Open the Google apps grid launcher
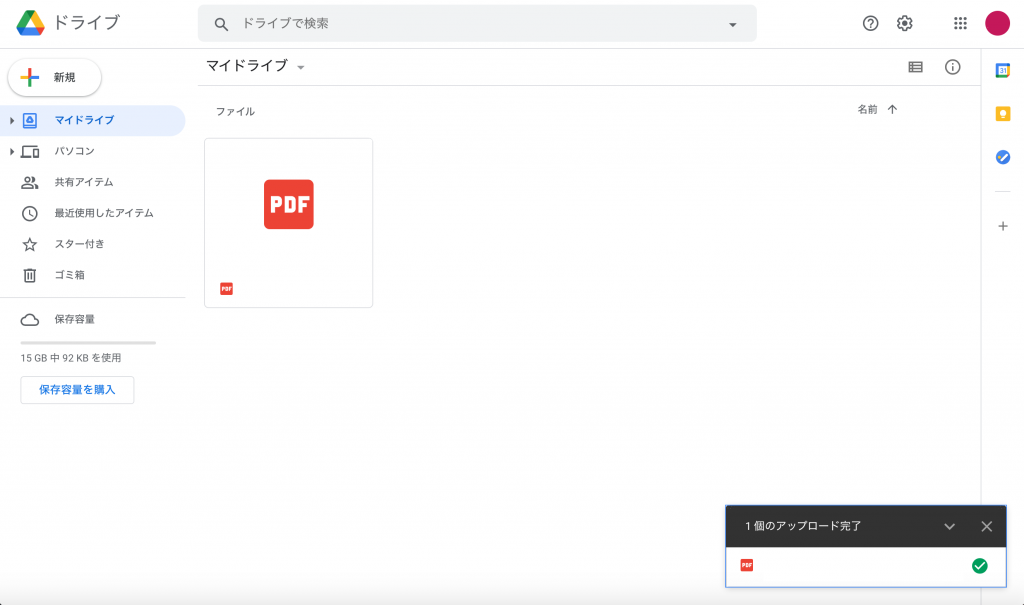 tap(961, 24)
